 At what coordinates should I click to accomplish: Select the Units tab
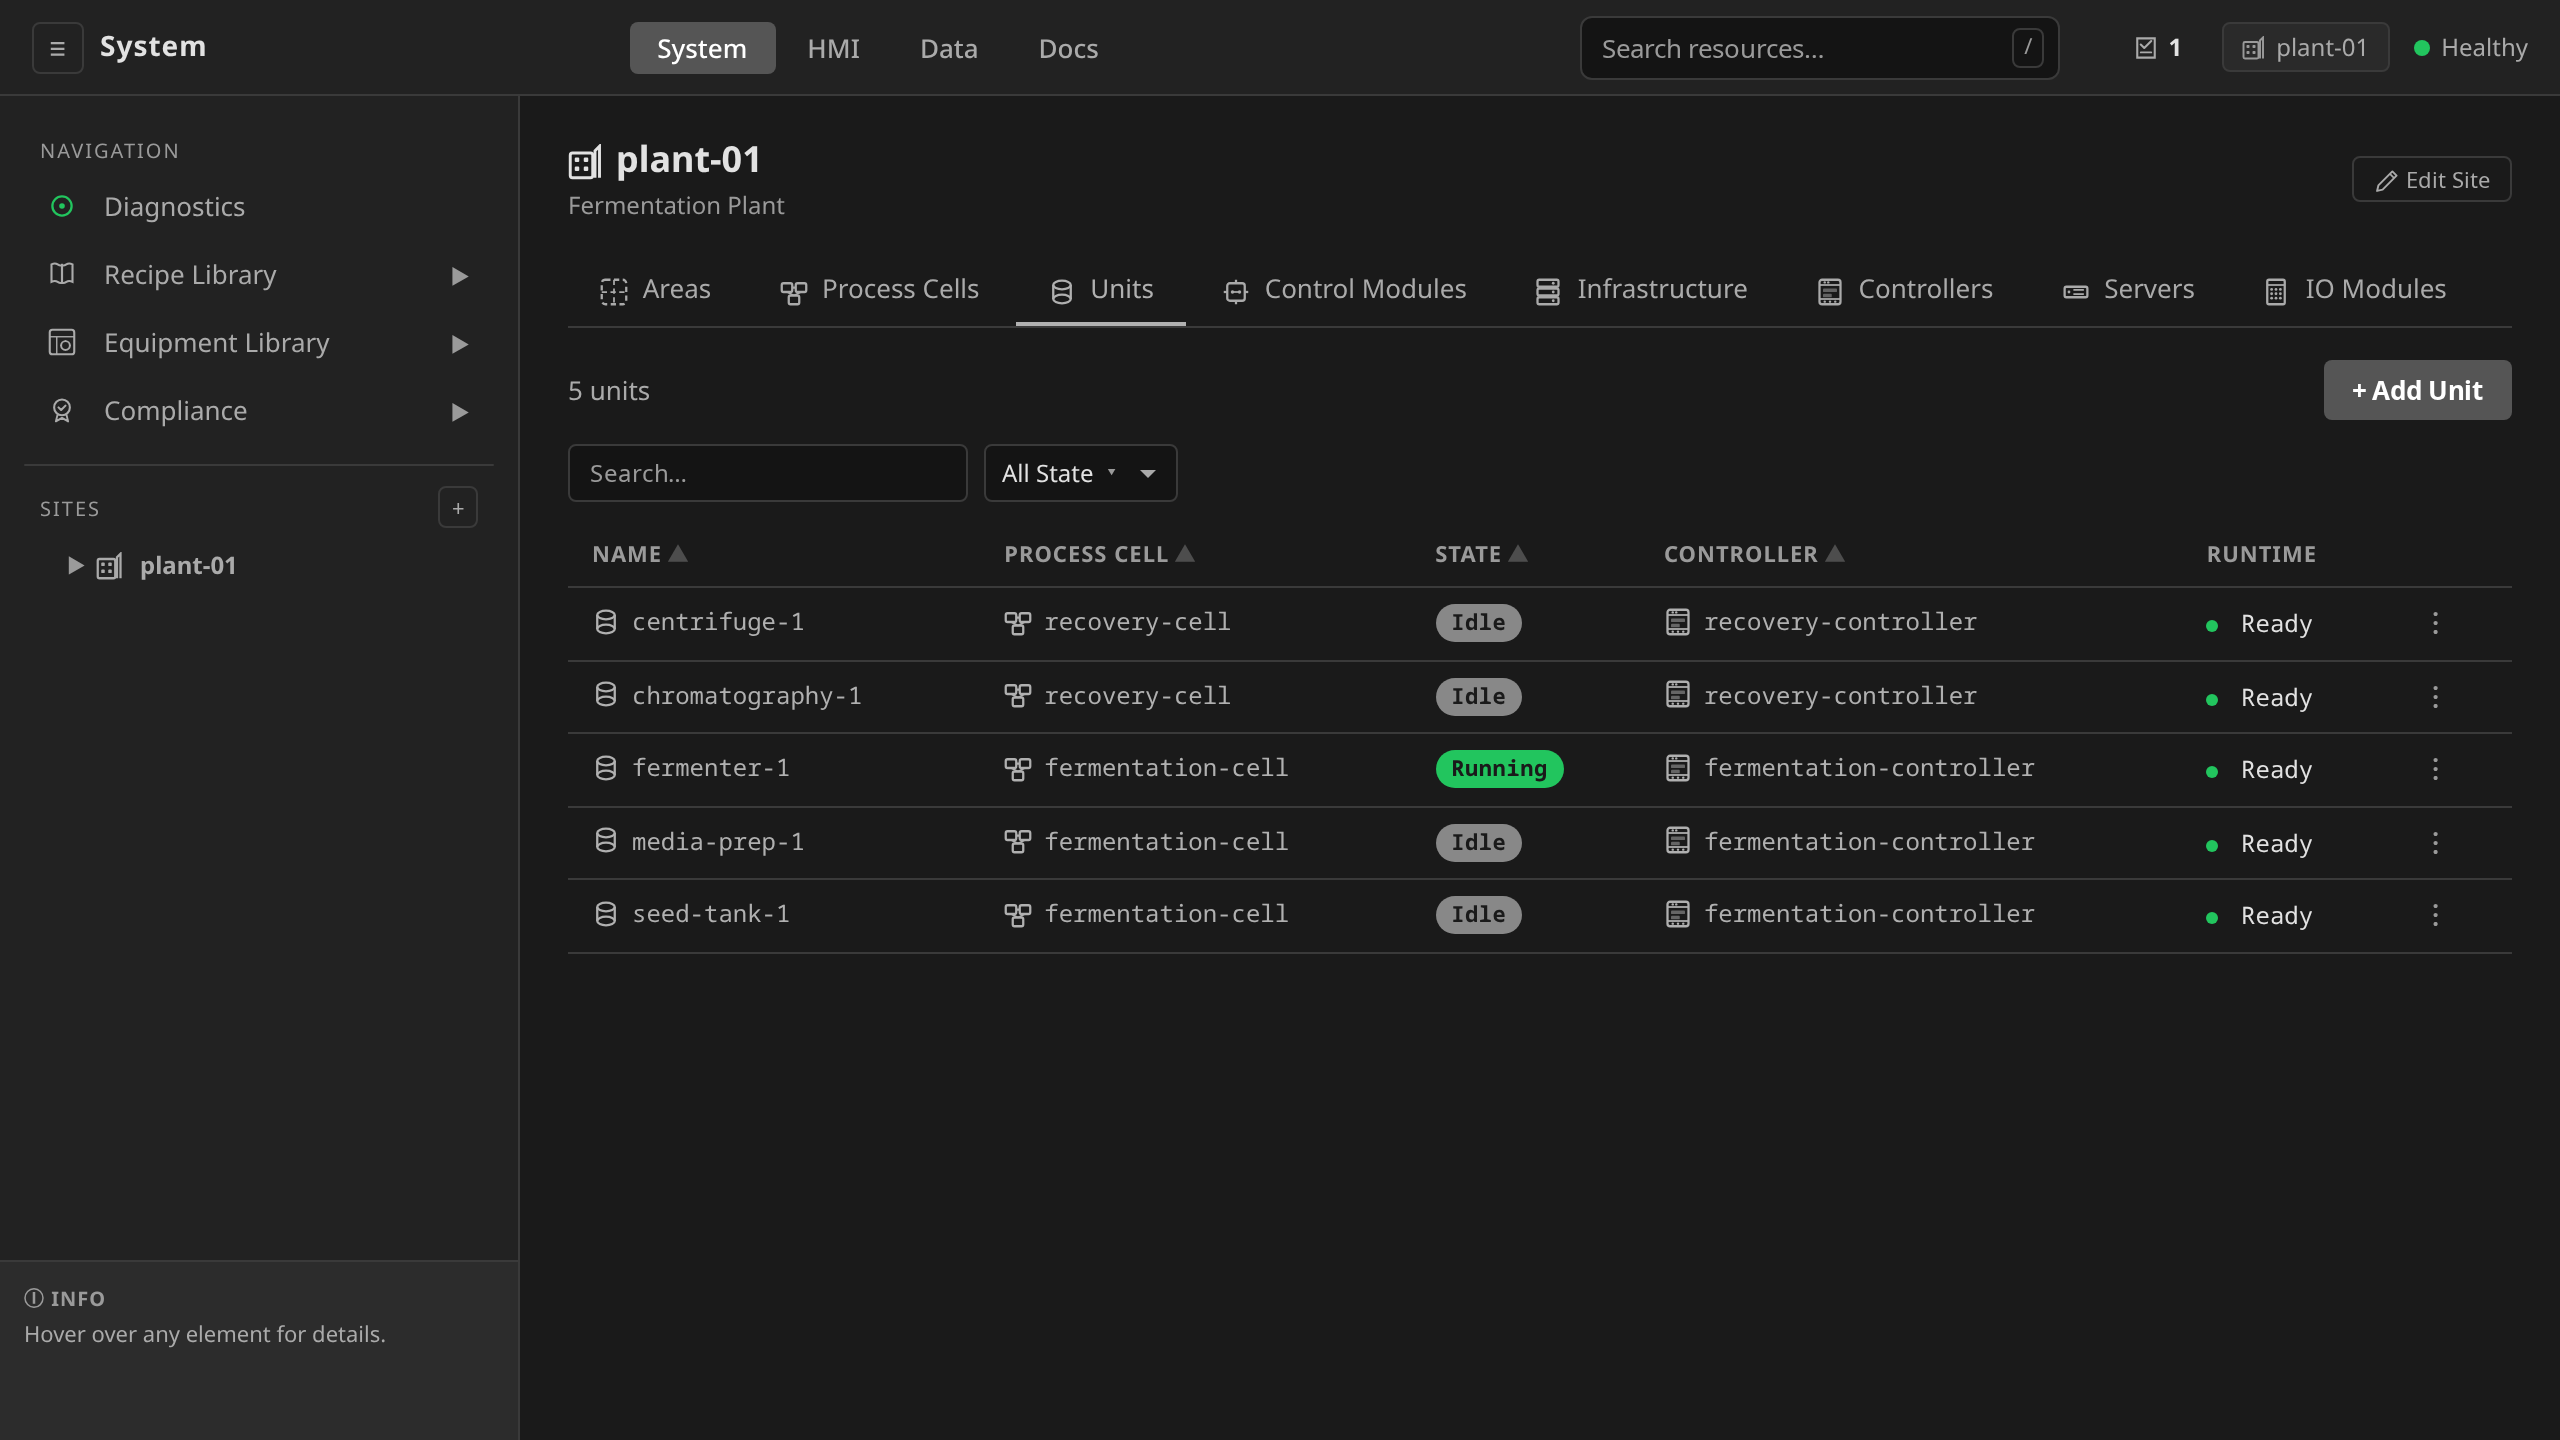coord(1101,290)
